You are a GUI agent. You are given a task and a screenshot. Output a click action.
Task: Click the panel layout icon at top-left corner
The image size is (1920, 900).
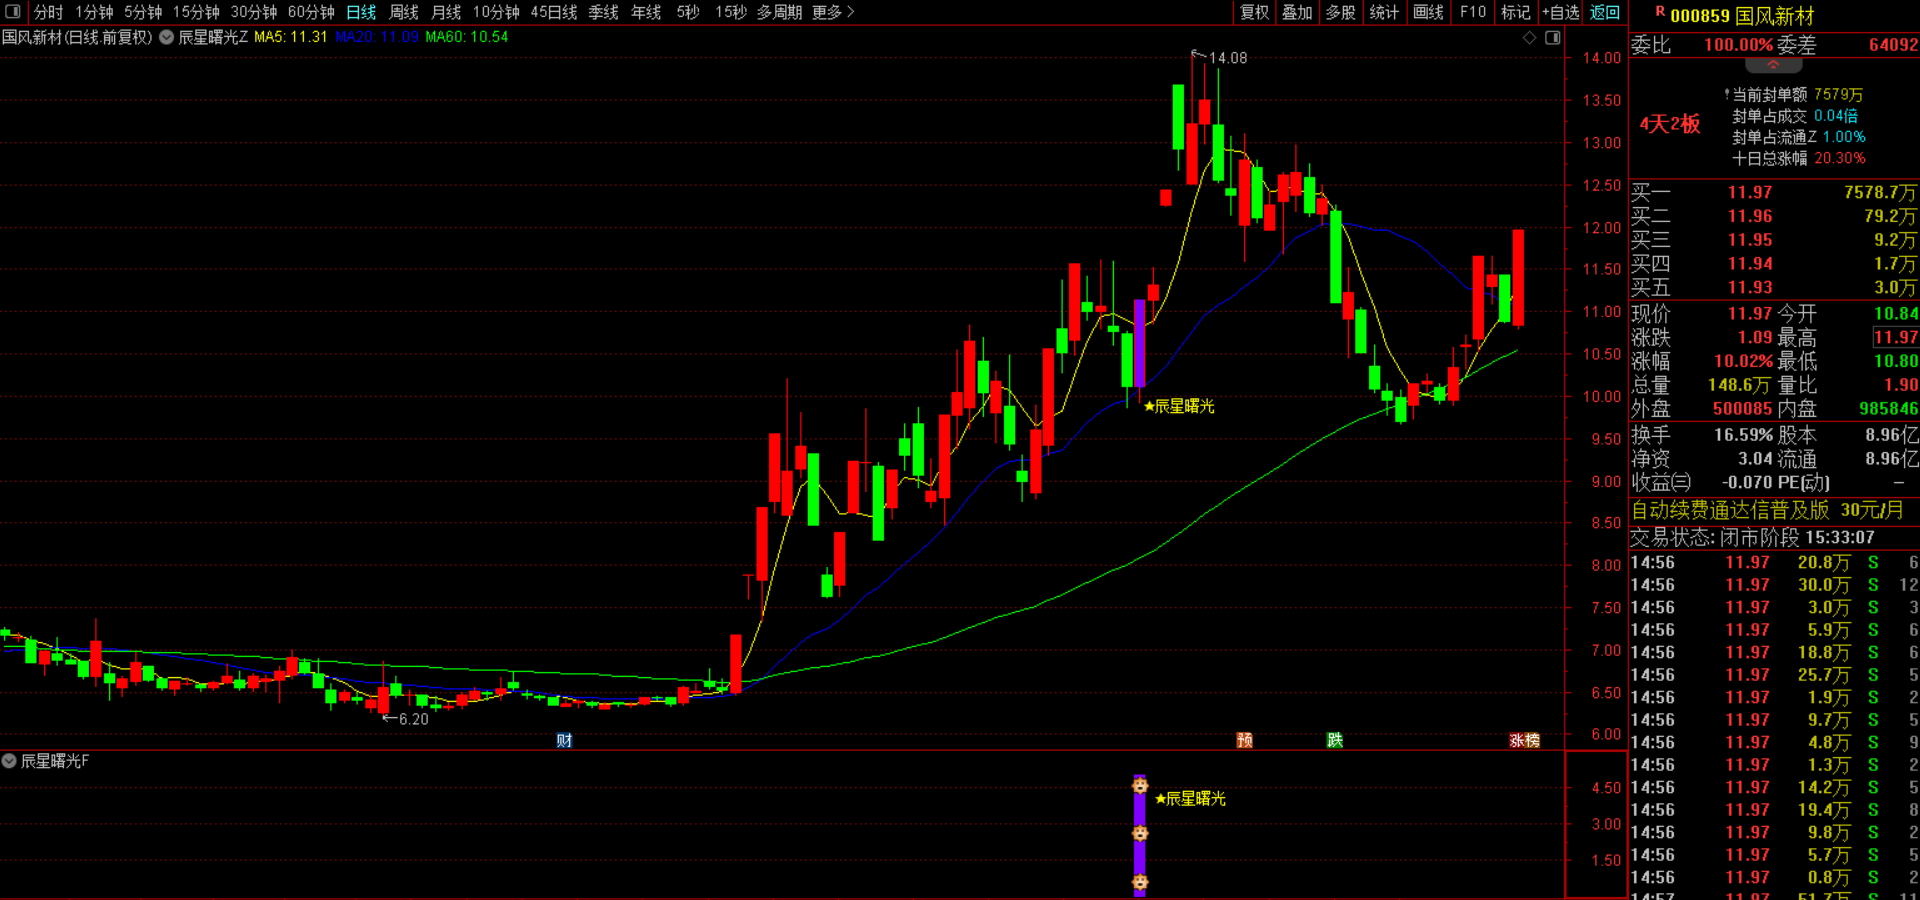(13, 12)
